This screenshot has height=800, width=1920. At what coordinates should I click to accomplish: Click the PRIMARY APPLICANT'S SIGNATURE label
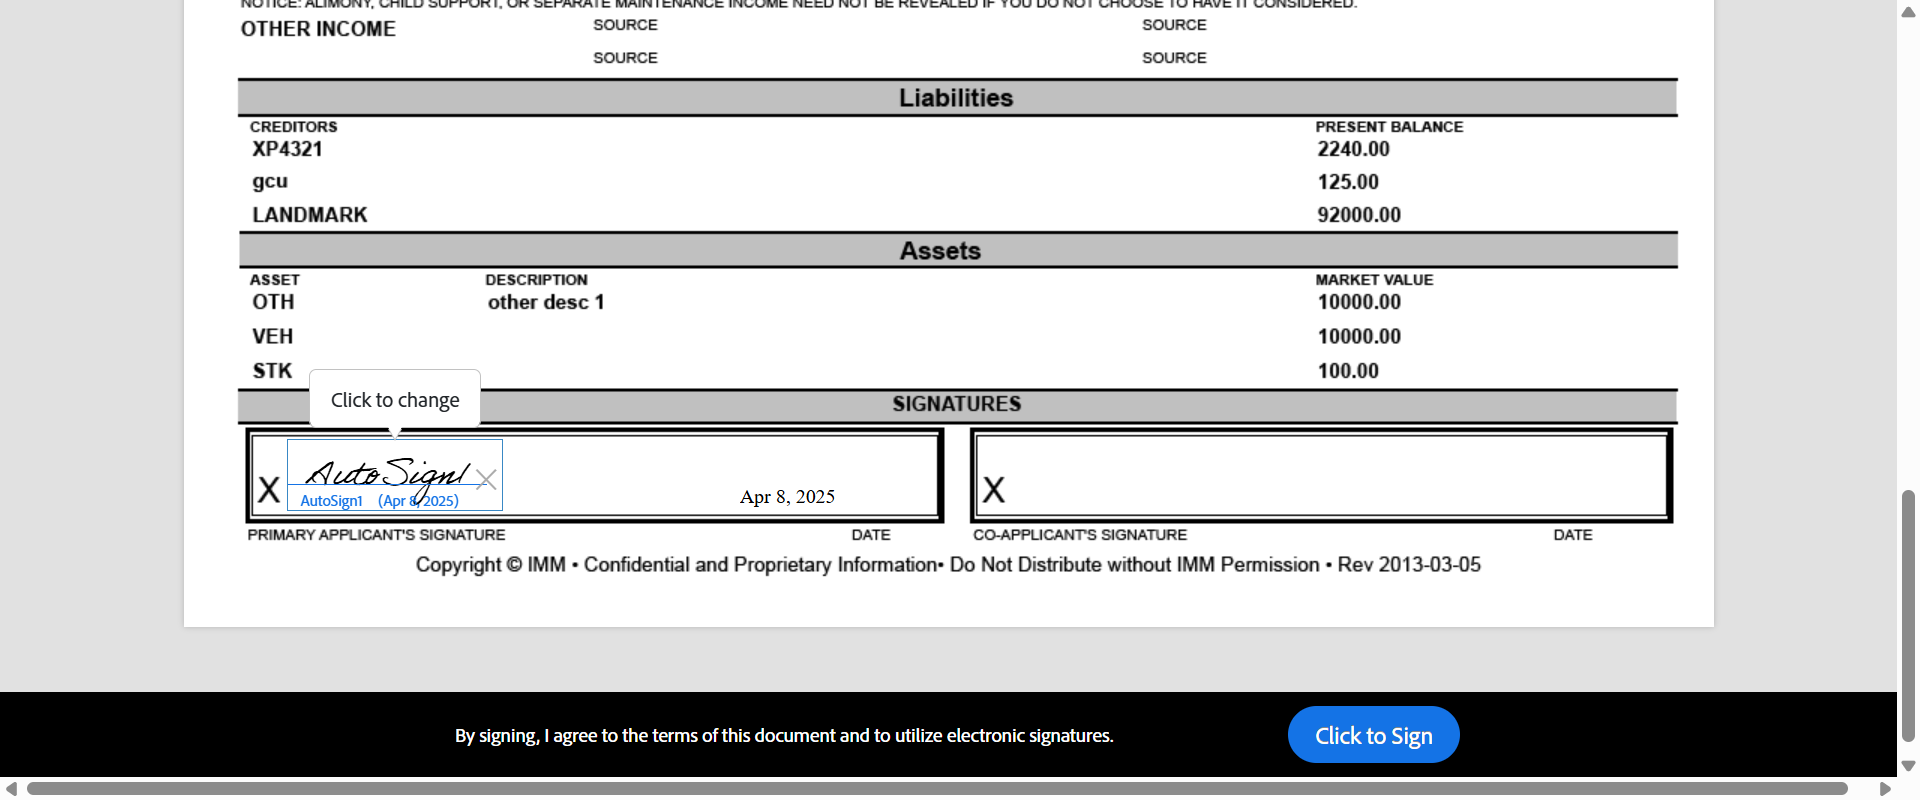tap(376, 535)
